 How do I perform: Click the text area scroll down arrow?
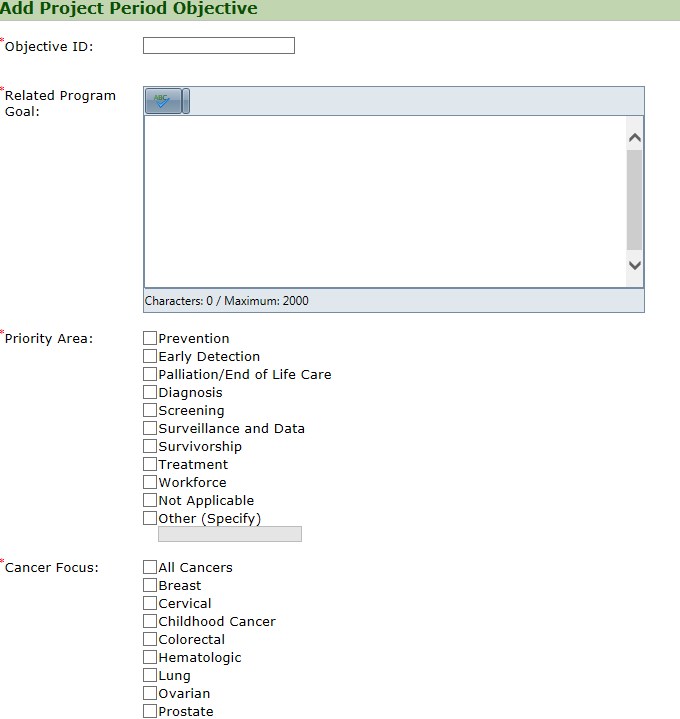pos(635,265)
